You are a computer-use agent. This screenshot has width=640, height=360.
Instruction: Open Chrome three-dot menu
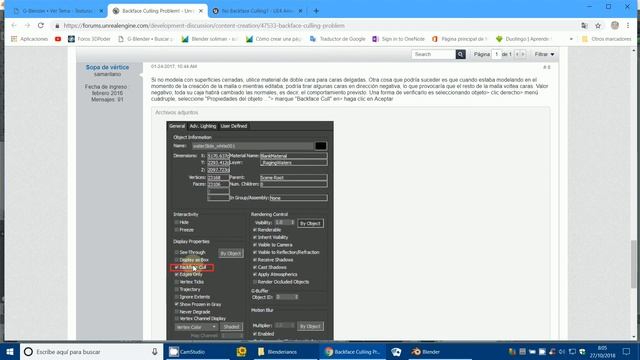click(628, 25)
